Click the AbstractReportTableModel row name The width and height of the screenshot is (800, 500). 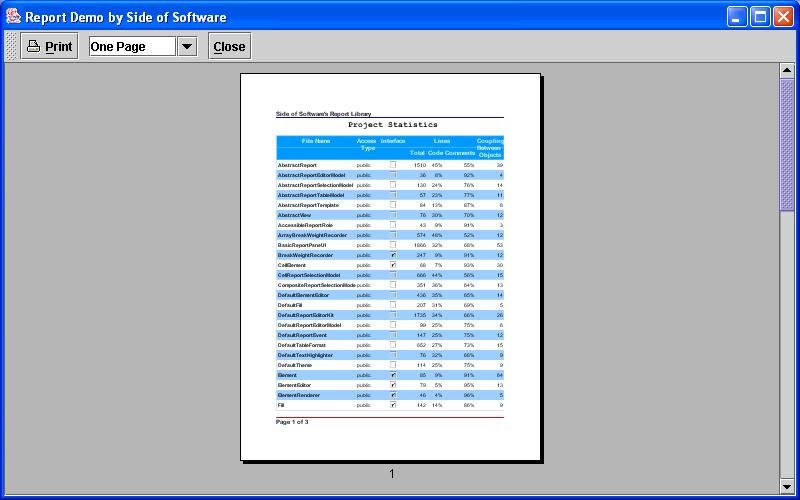311,195
